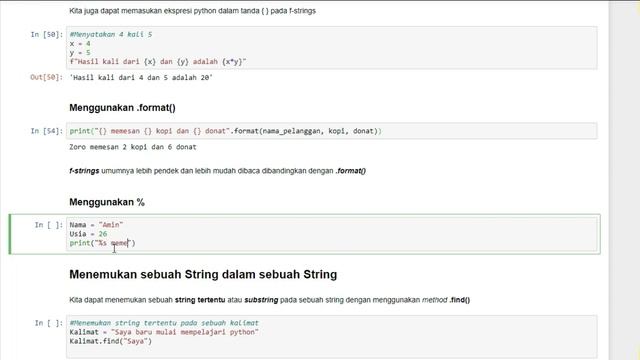Click inside the active cell with Nama = "Amin"
Viewport: 640px width, 360px height.
(x=333, y=234)
